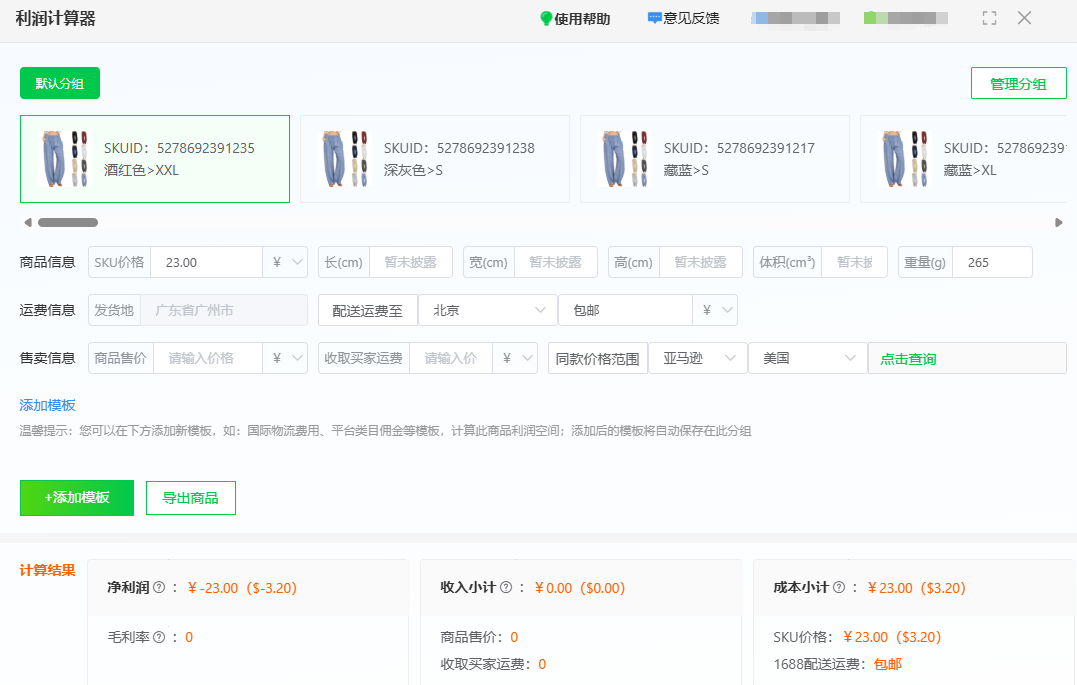Click the 管理分组 button
The height and width of the screenshot is (685, 1077).
click(1019, 83)
